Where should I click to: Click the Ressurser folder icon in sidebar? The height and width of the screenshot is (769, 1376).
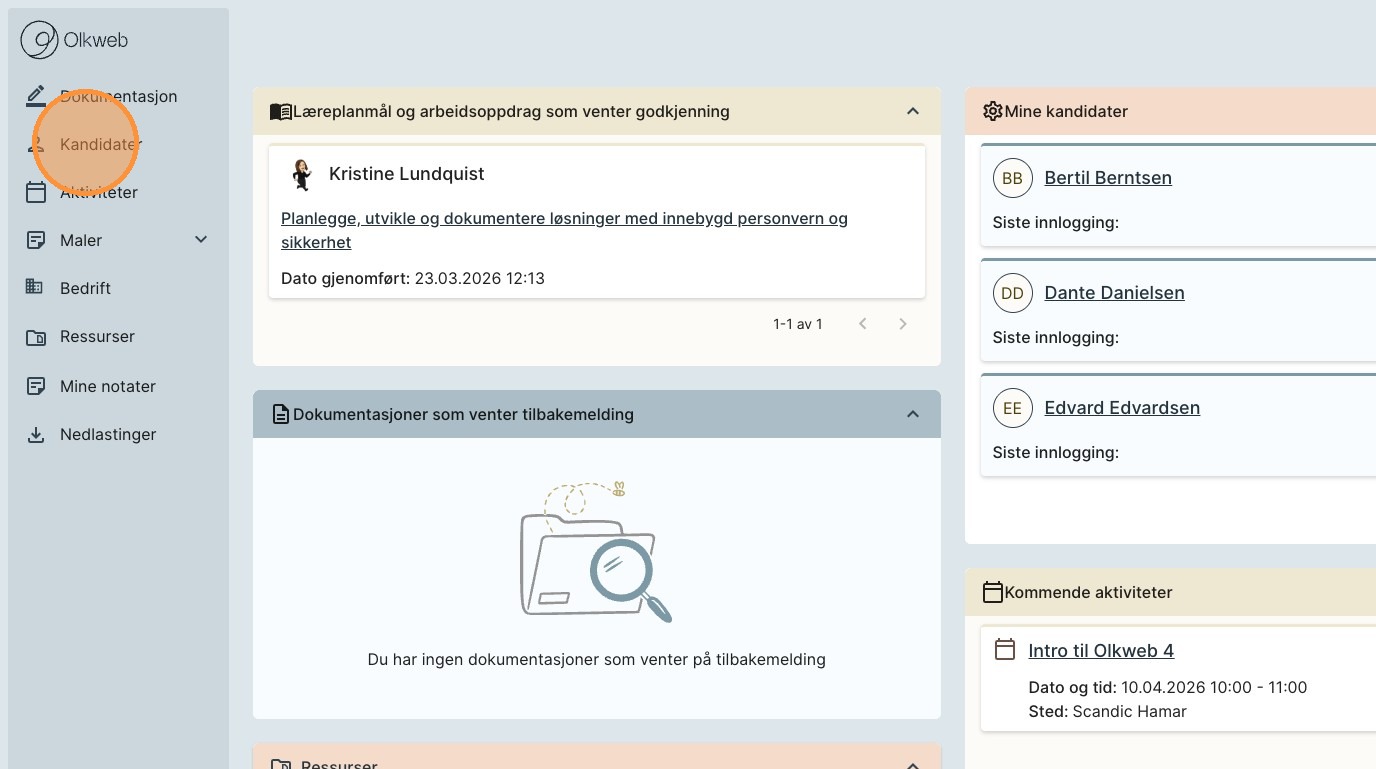point(36,337)
